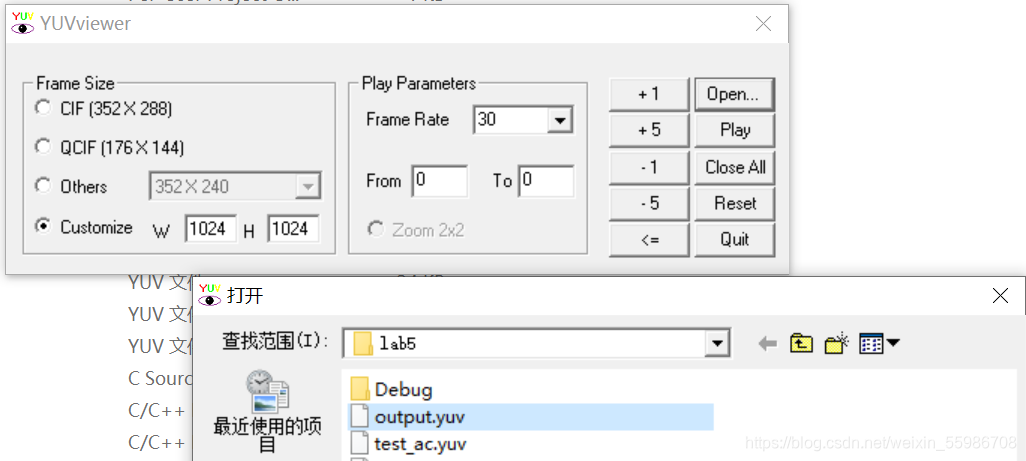Click the Close All button

[734, 167]
